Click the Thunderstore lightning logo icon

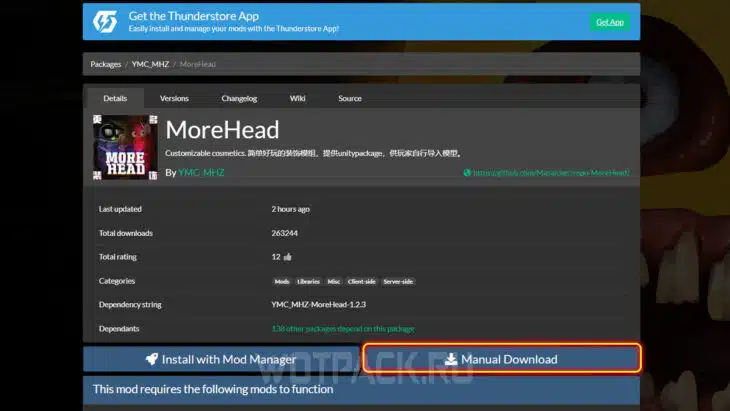(105, 21)
